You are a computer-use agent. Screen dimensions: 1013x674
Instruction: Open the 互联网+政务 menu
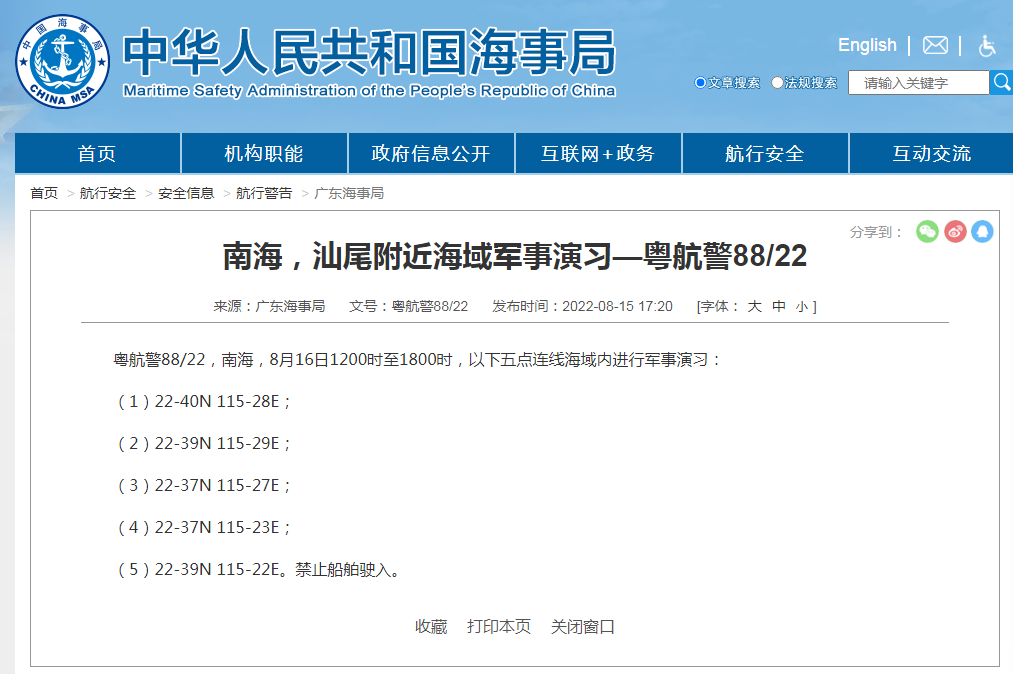[x=597, y=152]
